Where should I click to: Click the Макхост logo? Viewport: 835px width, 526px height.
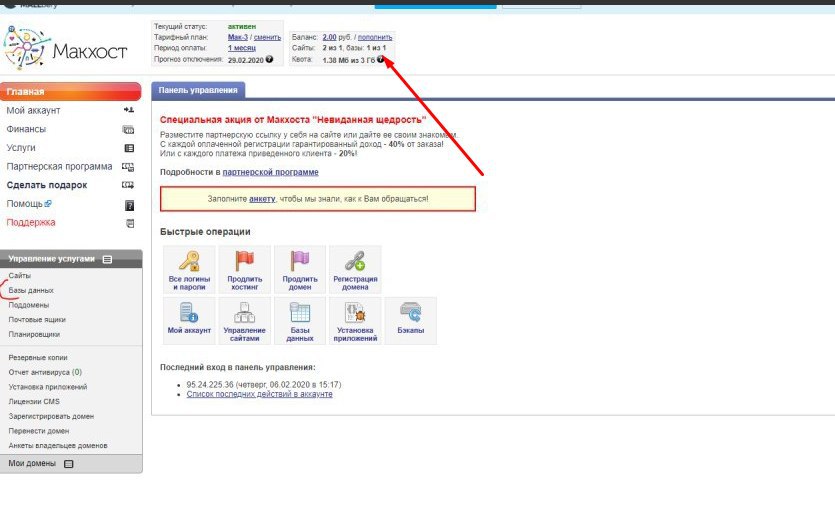click(x=65, y=48)
